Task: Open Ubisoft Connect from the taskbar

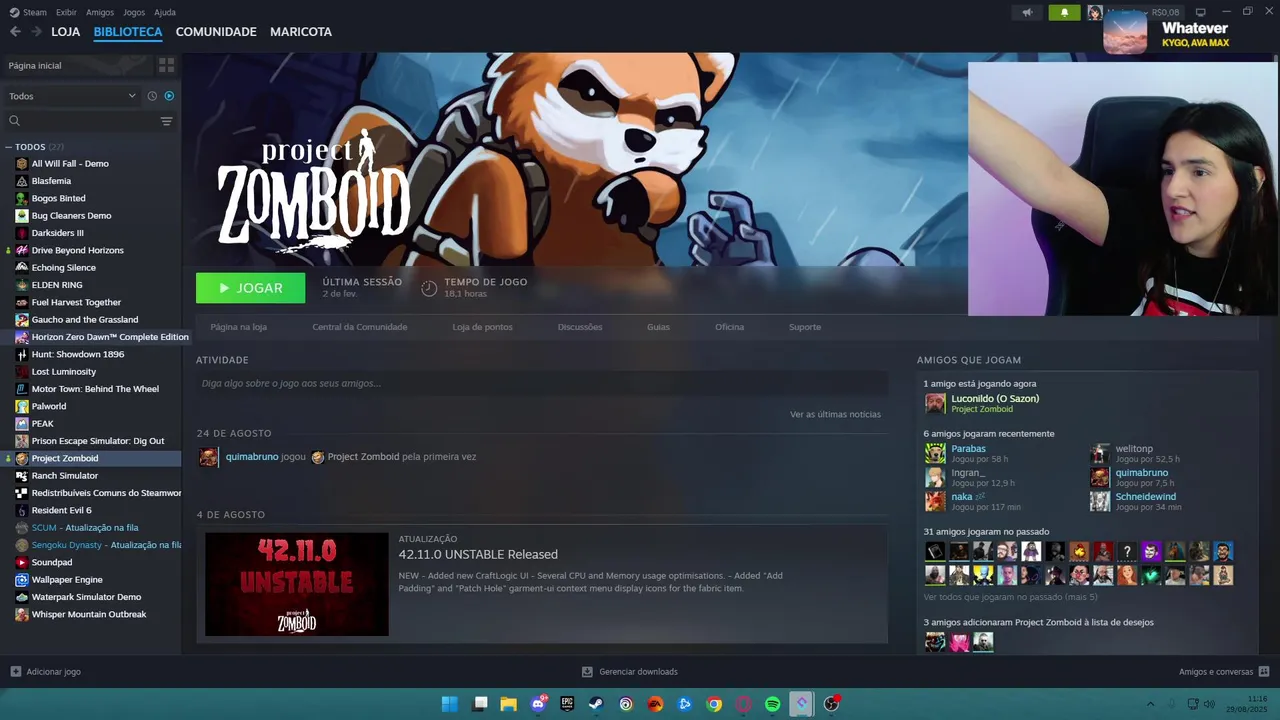Action: click(x=626, y=704)
